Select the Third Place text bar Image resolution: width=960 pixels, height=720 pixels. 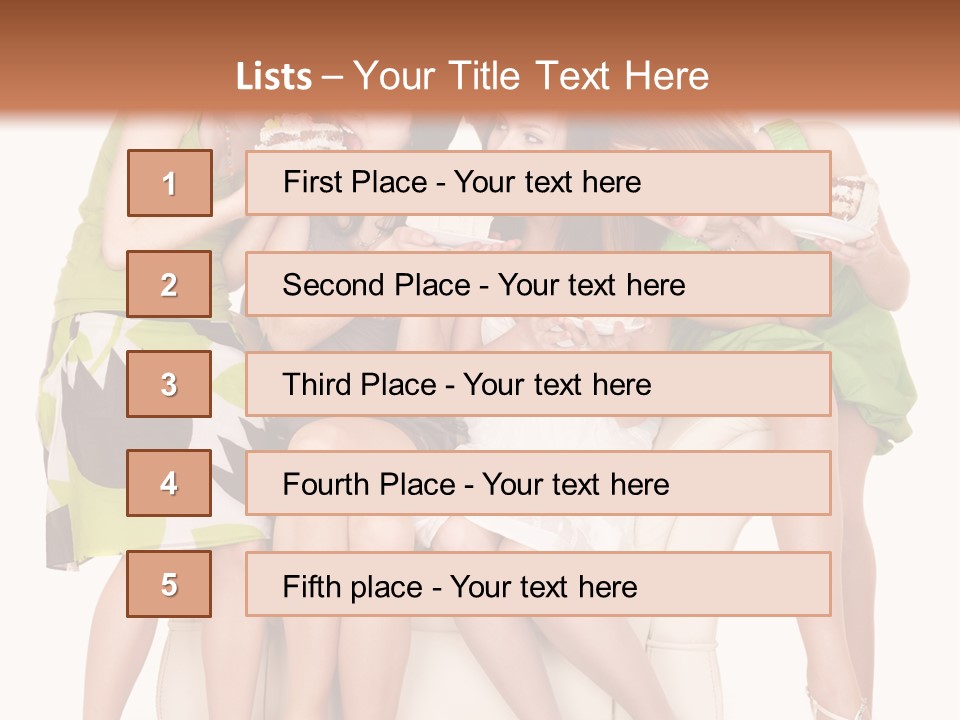point(538,384)
